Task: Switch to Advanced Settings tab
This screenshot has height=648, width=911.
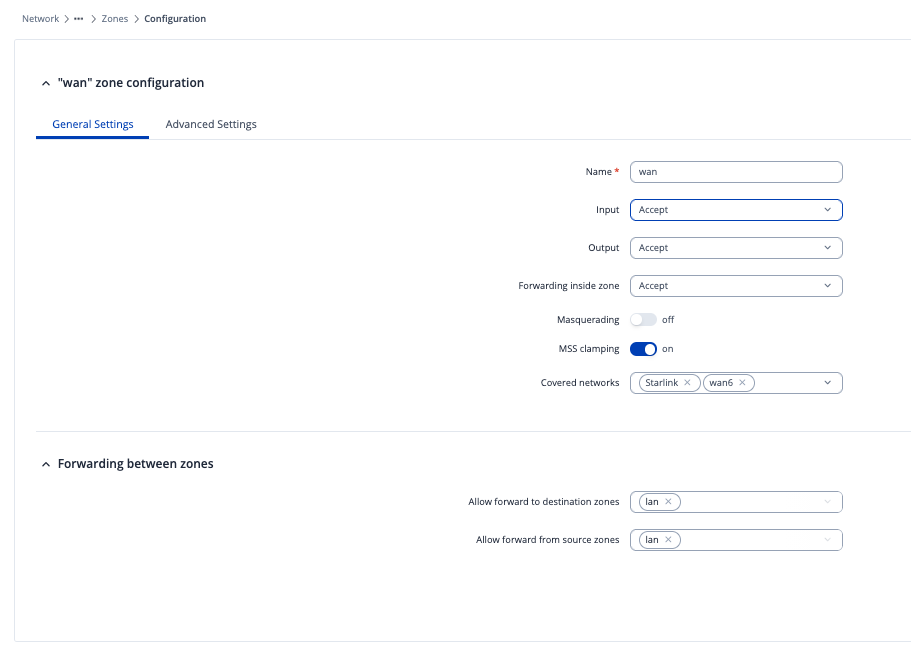Action: click(211, 125)
